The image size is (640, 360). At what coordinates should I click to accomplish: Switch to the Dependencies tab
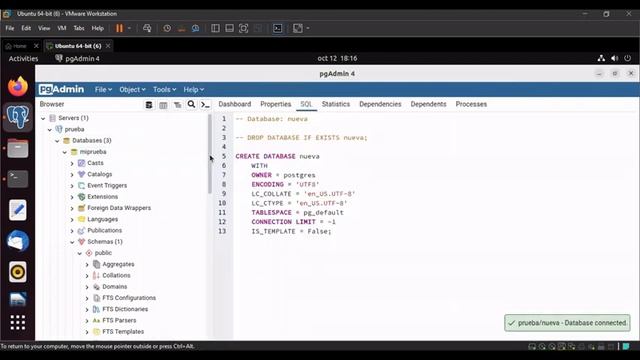pos(380,104)
